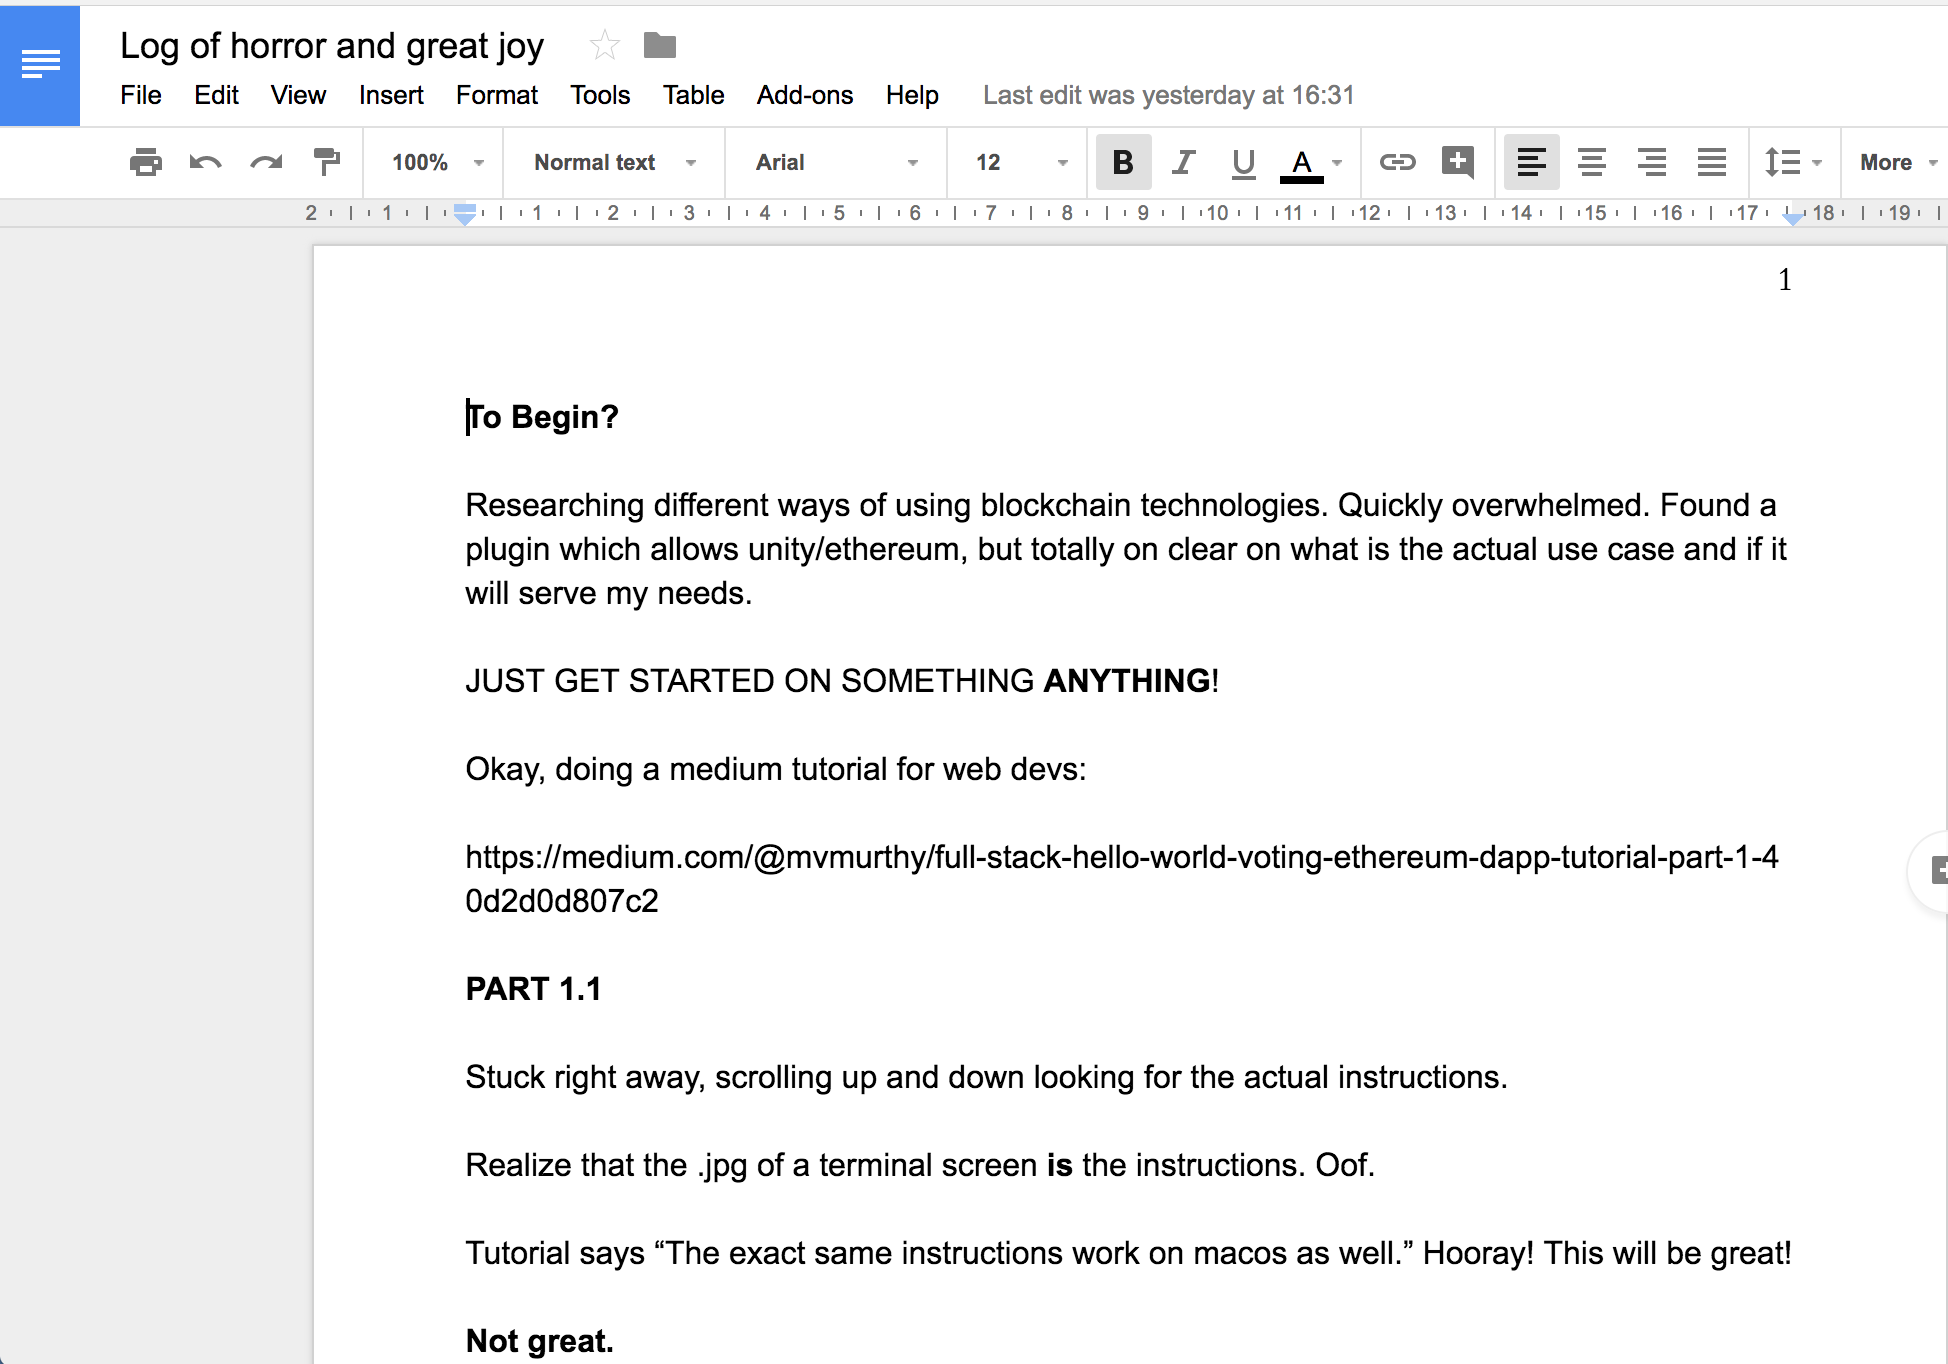The image size is (1948, 1364).
Task: Open the Format menu
Action: coord(496,95)
